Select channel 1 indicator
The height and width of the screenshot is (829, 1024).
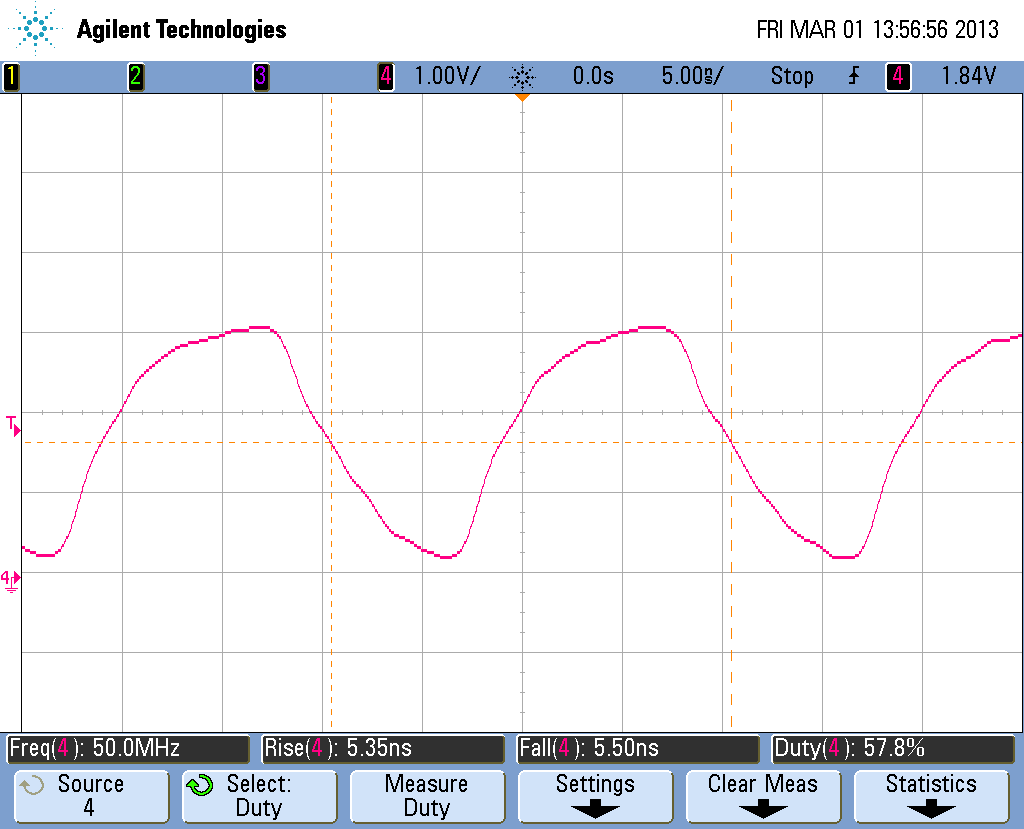(x=11, y=76)
